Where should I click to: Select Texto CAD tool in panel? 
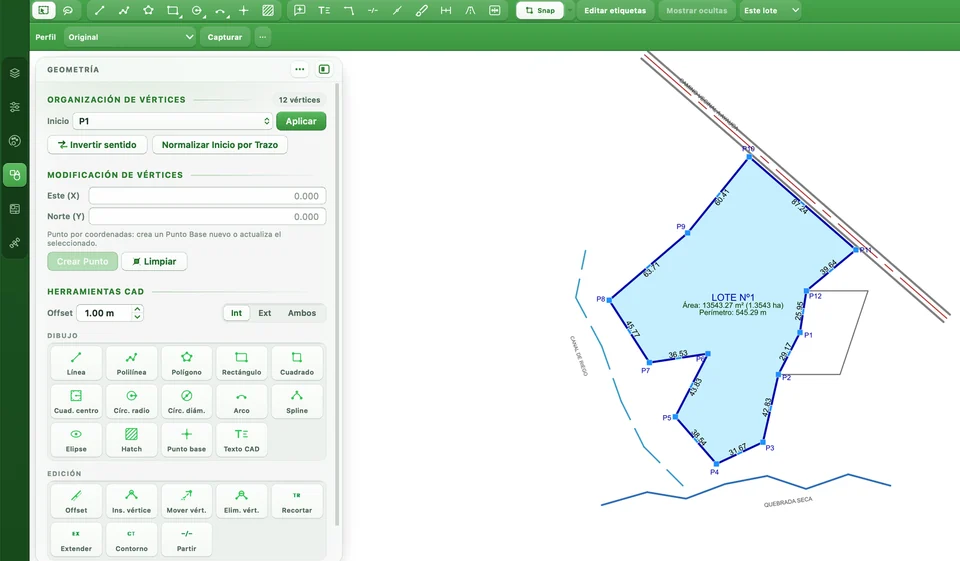(241, 440)
